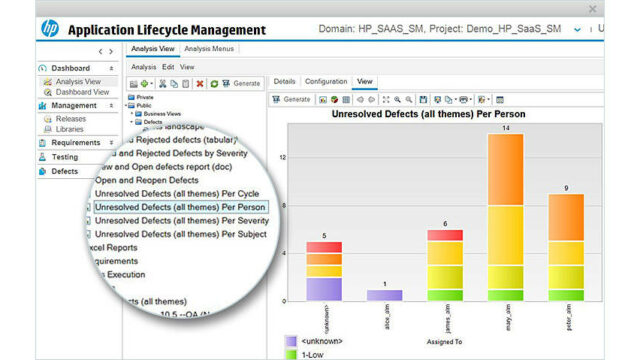Click the sidebar forward chevron

tap(111, 51)
